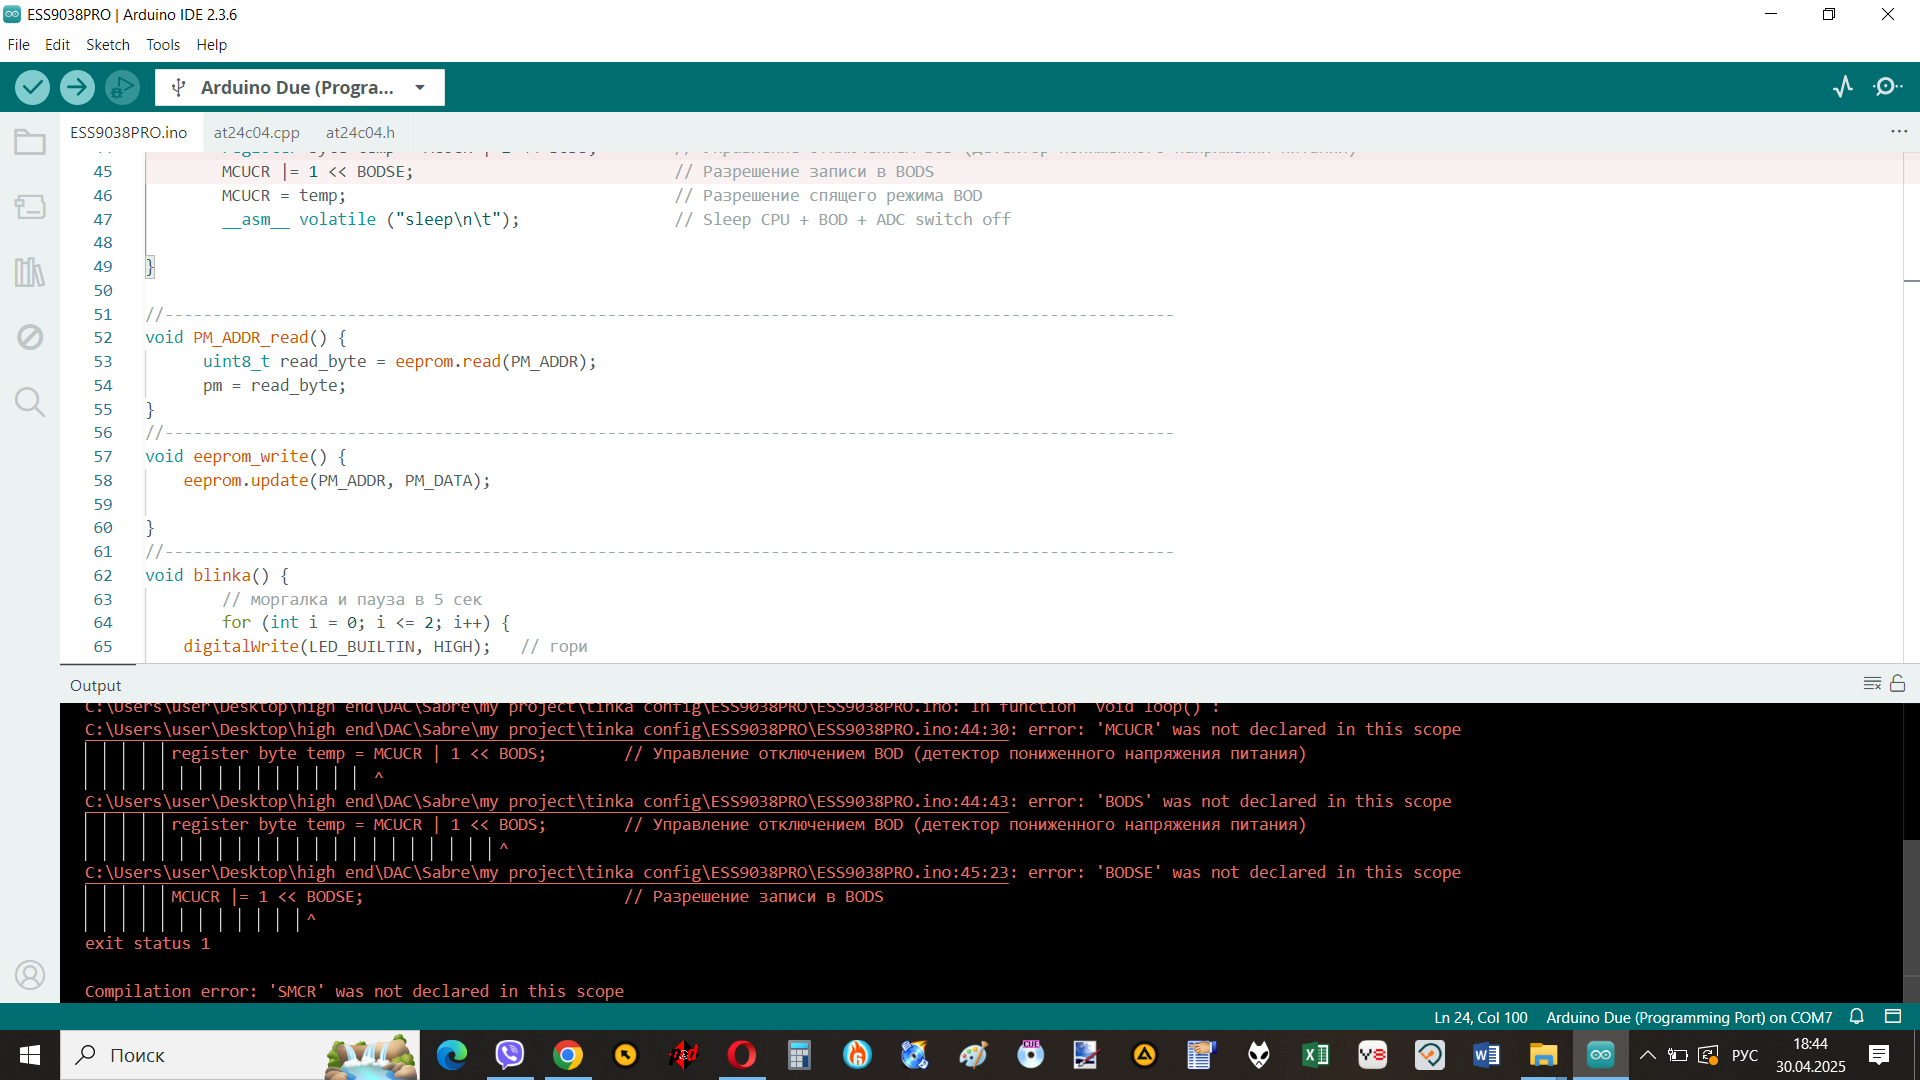Screen dimensions: 1920x1080
Task: Open the Search sidebar panel
Action: (x=30, y=402)
